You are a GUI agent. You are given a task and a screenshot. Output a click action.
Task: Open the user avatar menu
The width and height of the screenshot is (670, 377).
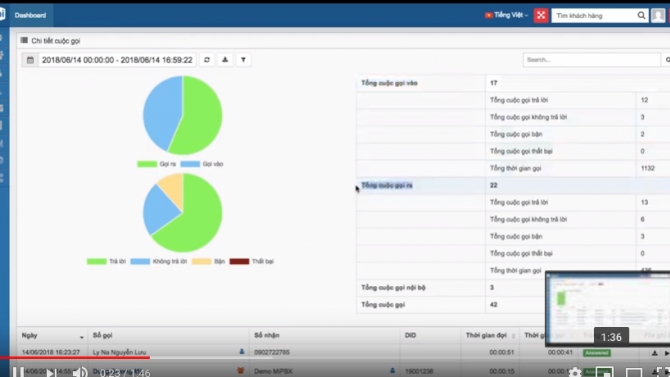[658, 15]
